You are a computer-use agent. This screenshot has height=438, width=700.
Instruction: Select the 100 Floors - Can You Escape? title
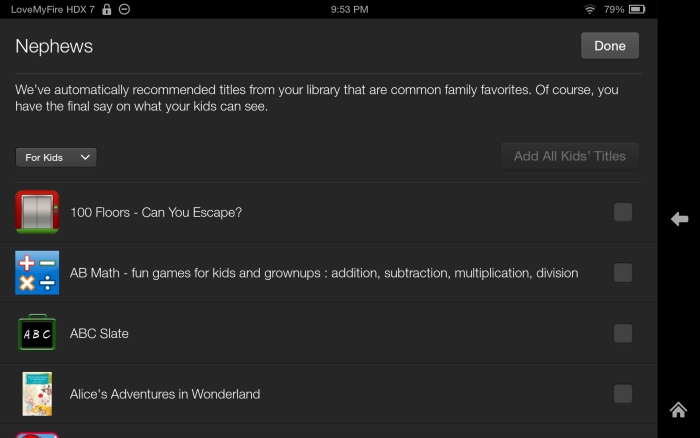click(x=156, y=212)
